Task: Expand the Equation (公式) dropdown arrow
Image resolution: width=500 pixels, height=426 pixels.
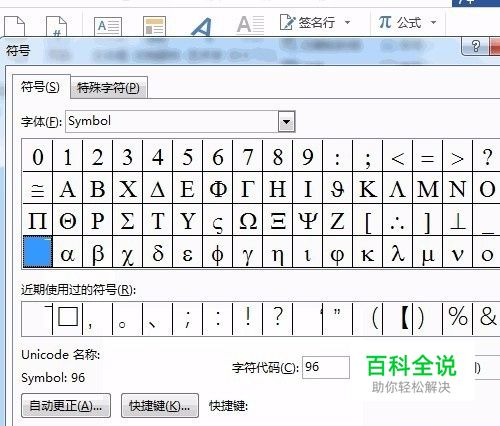Action: (x=433, y=23)
